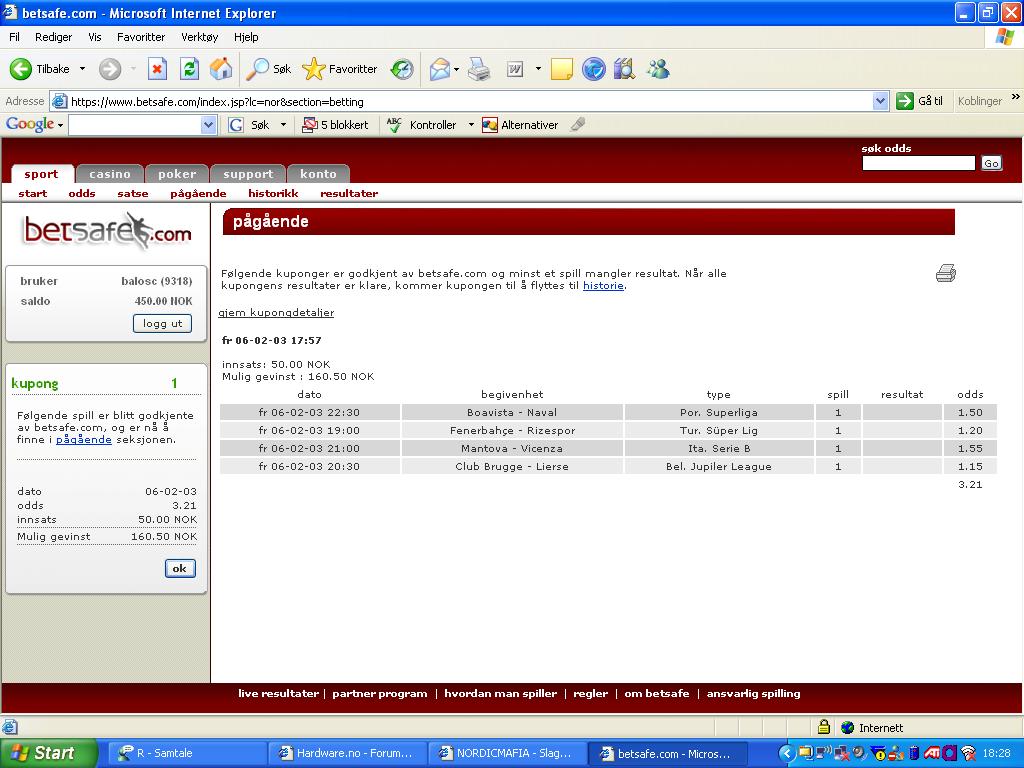Open the Fil menu

point(14,37)
